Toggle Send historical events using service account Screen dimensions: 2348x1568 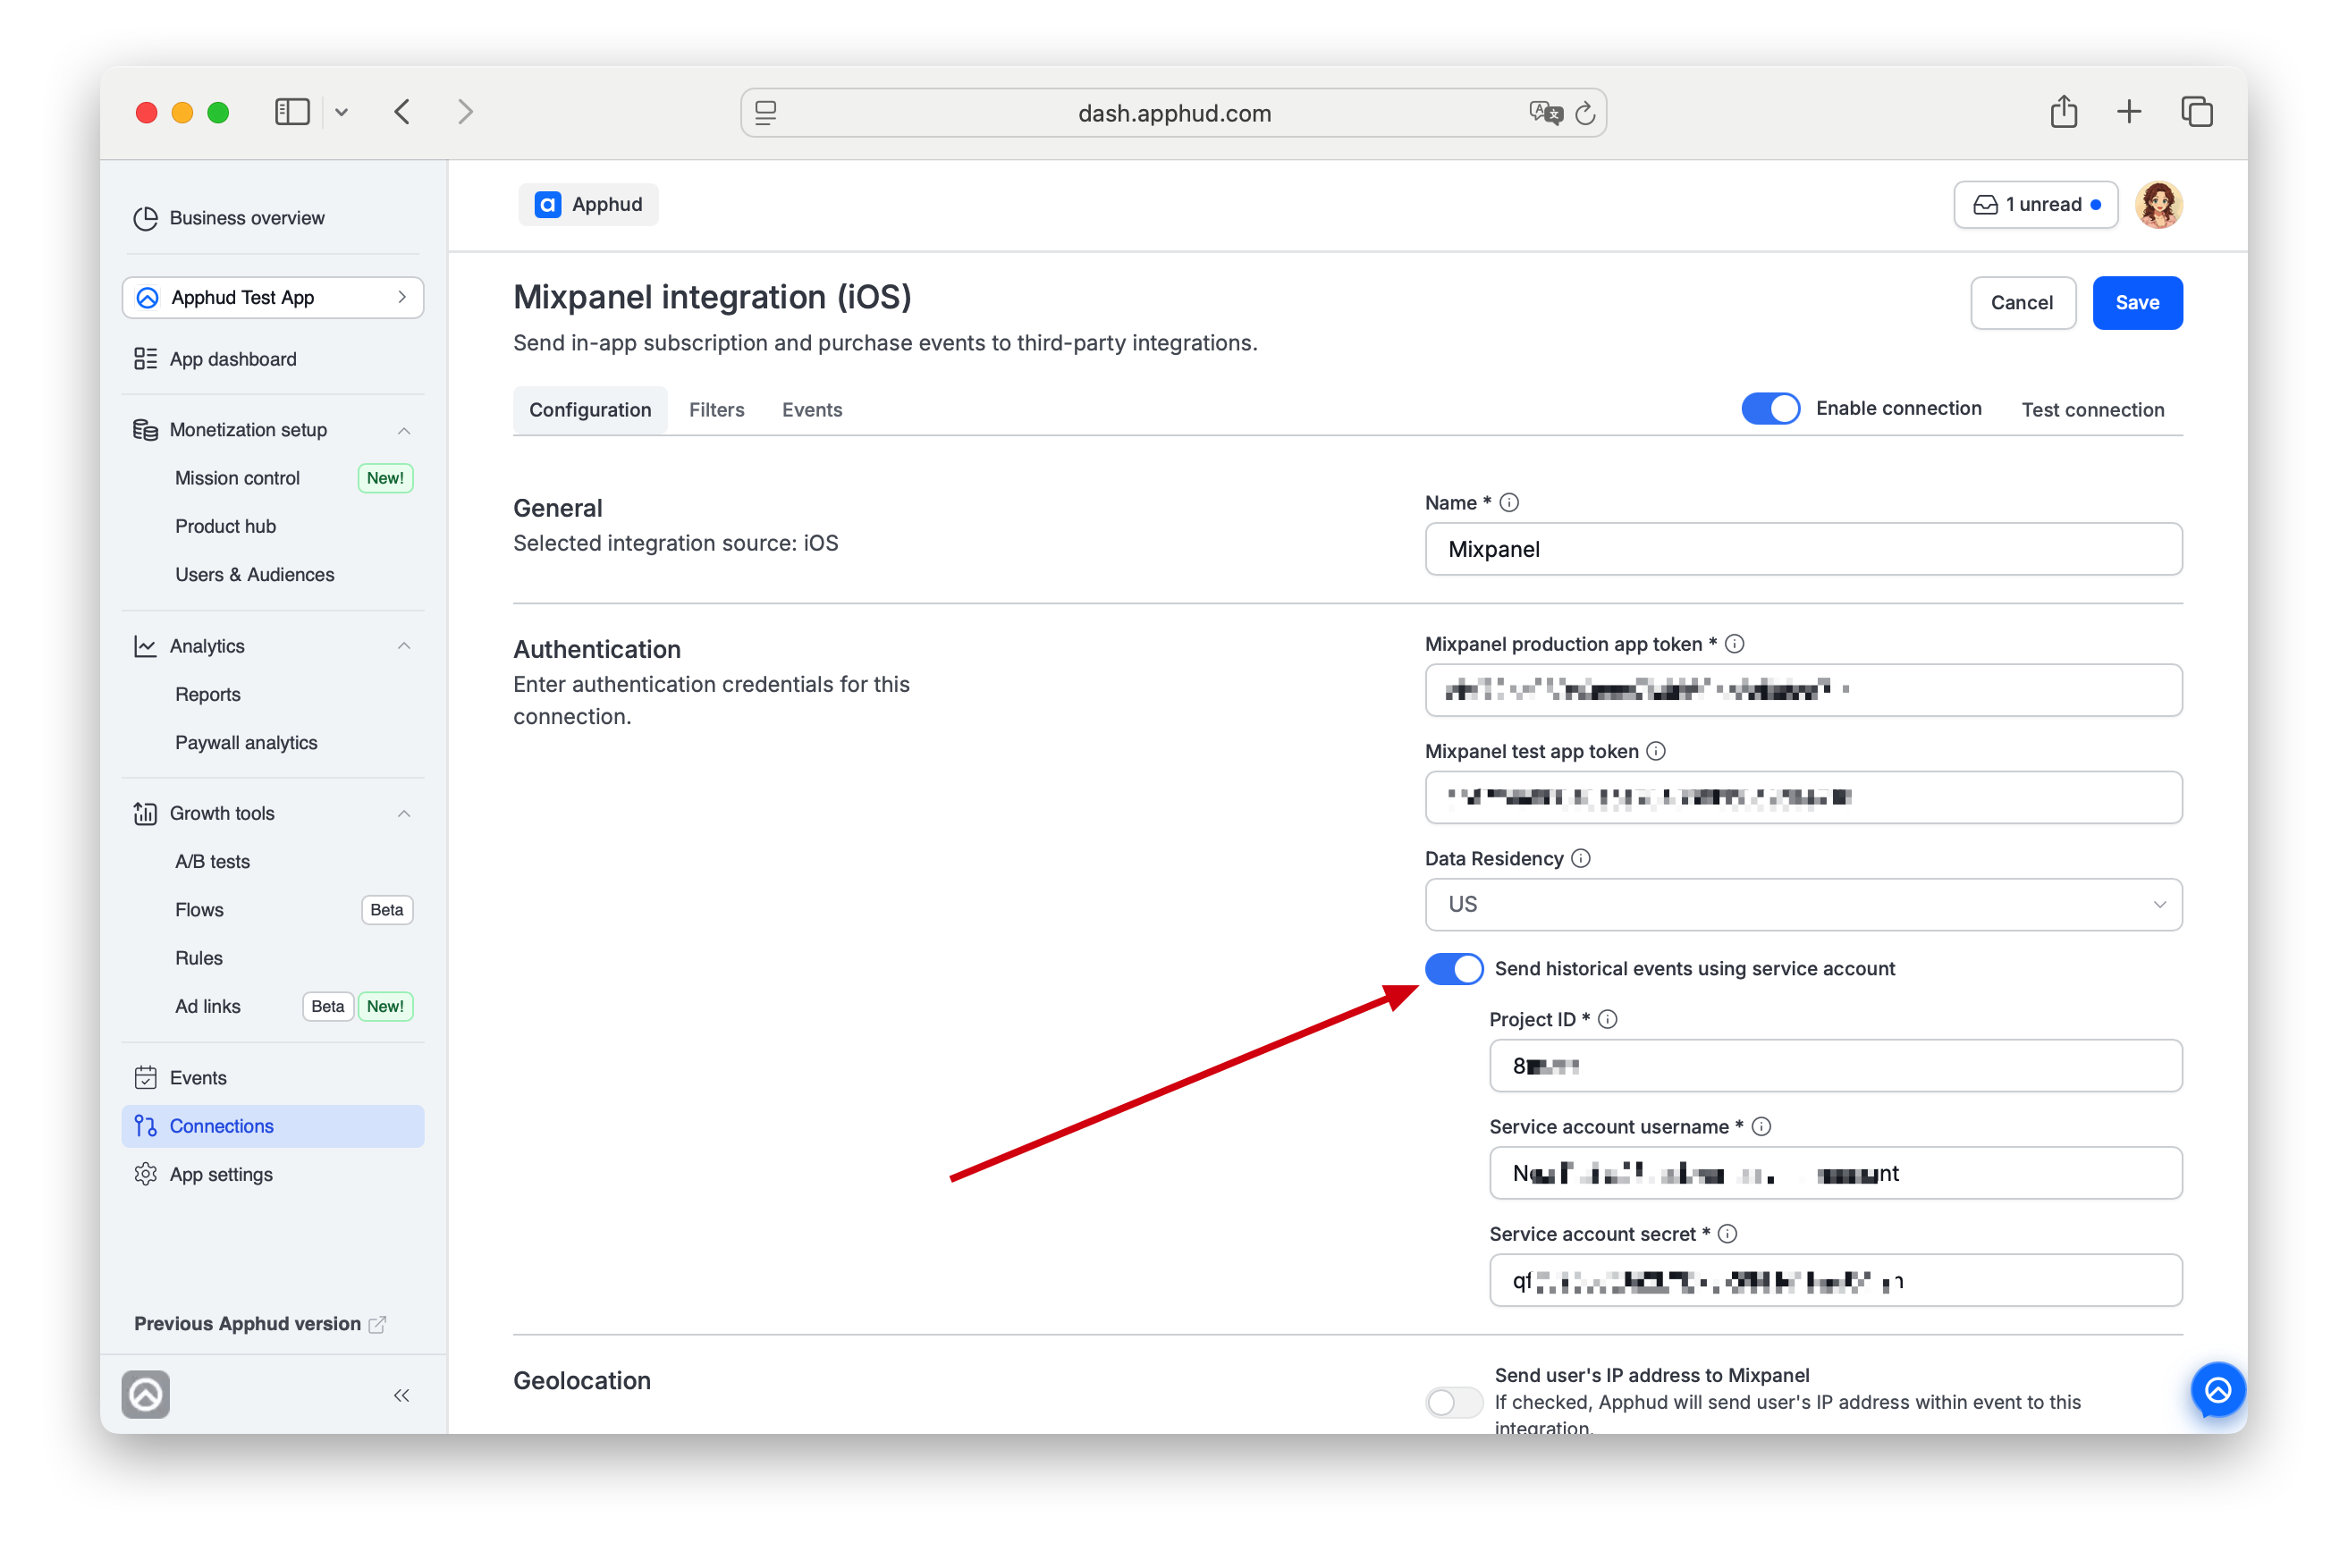[1453, 968]
